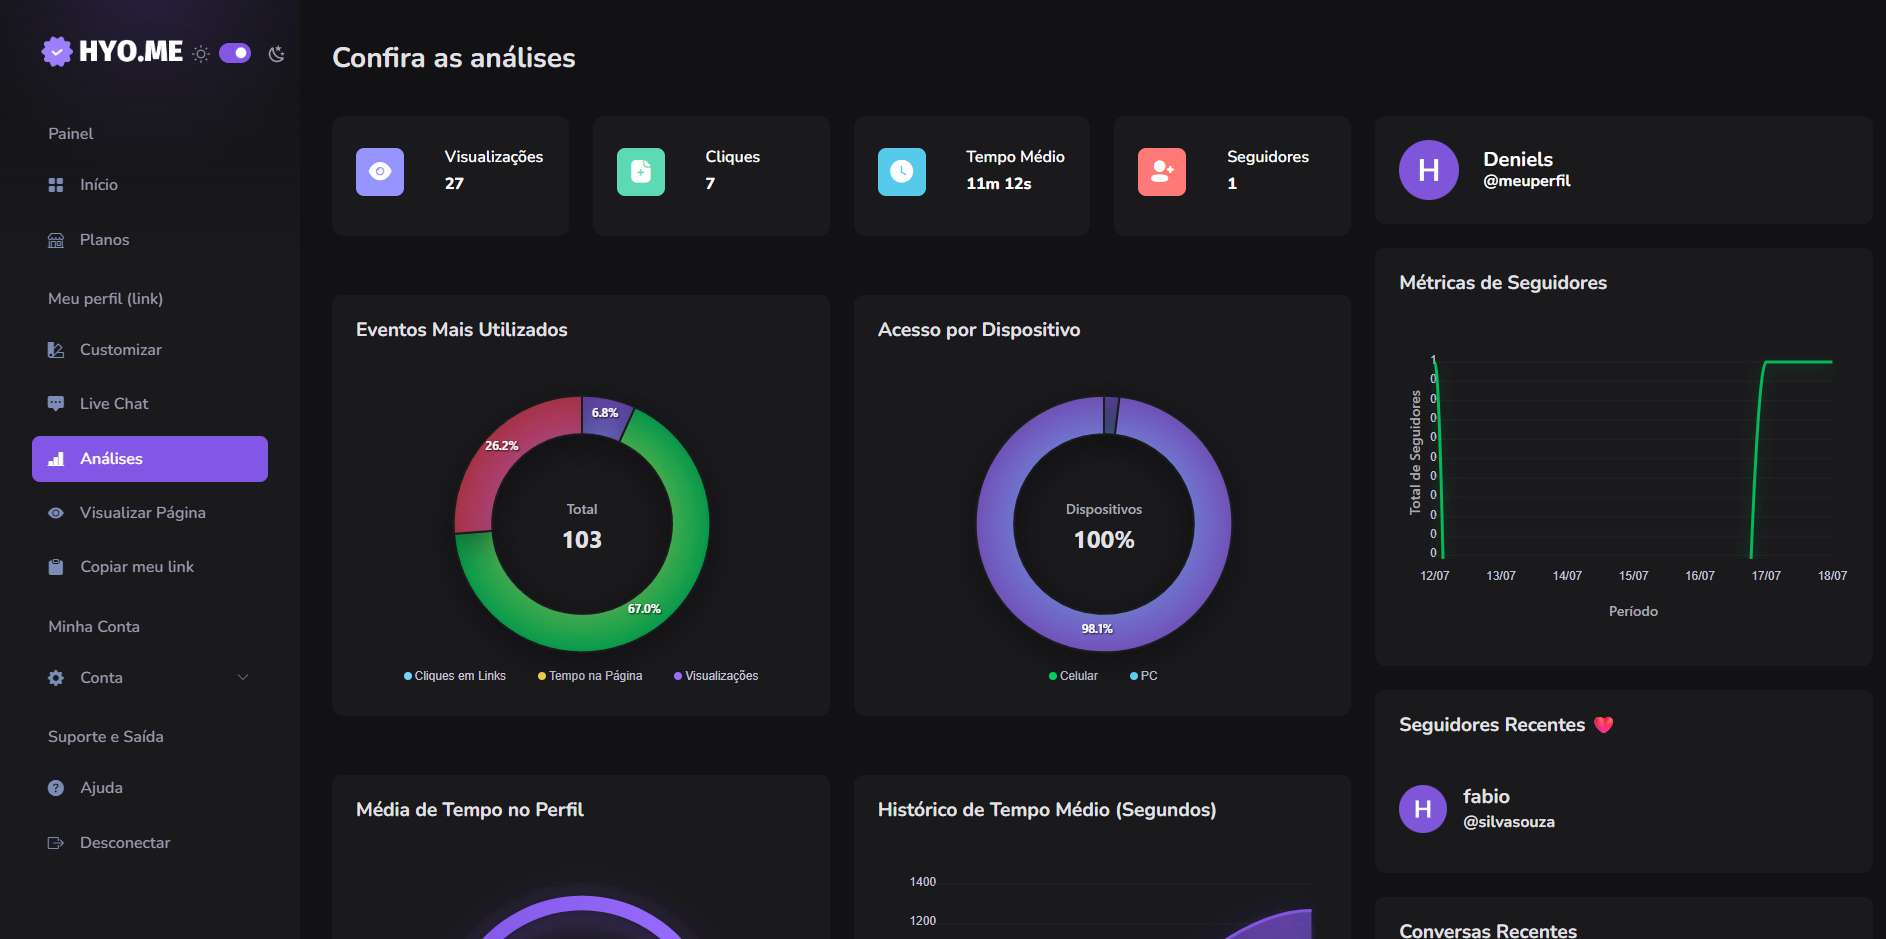The height and width of the screenshot is (939, 1886).
Task: Click the 12/07 date label
Action: click(1435, 576)
